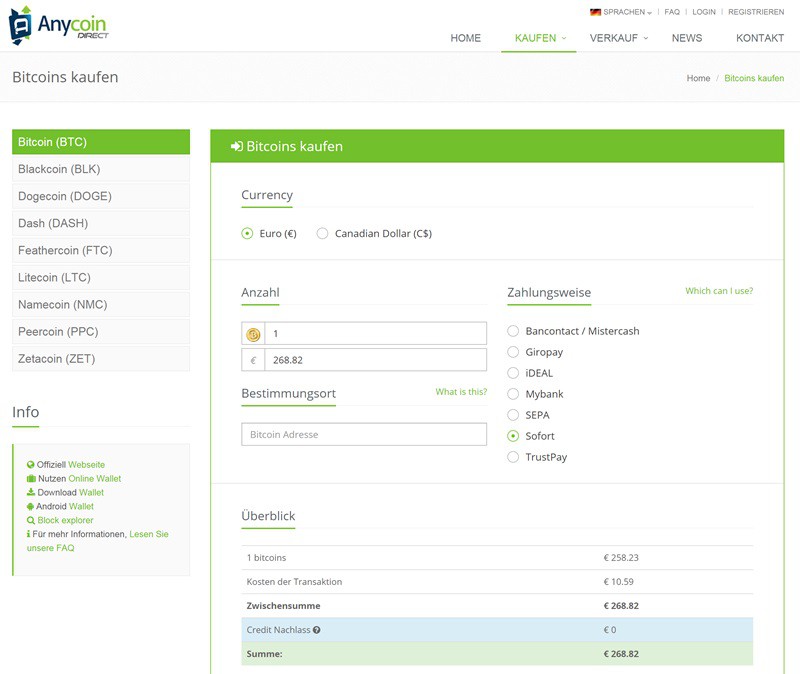800x674 pixels.
Task: Click the download icon beside Download Wallet
Action: click(31, 493)
